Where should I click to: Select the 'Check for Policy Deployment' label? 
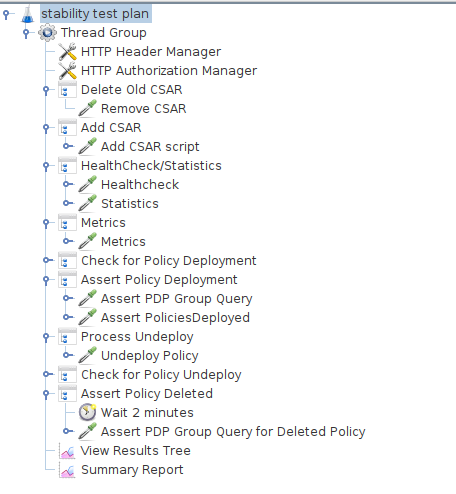click(169, 261)
